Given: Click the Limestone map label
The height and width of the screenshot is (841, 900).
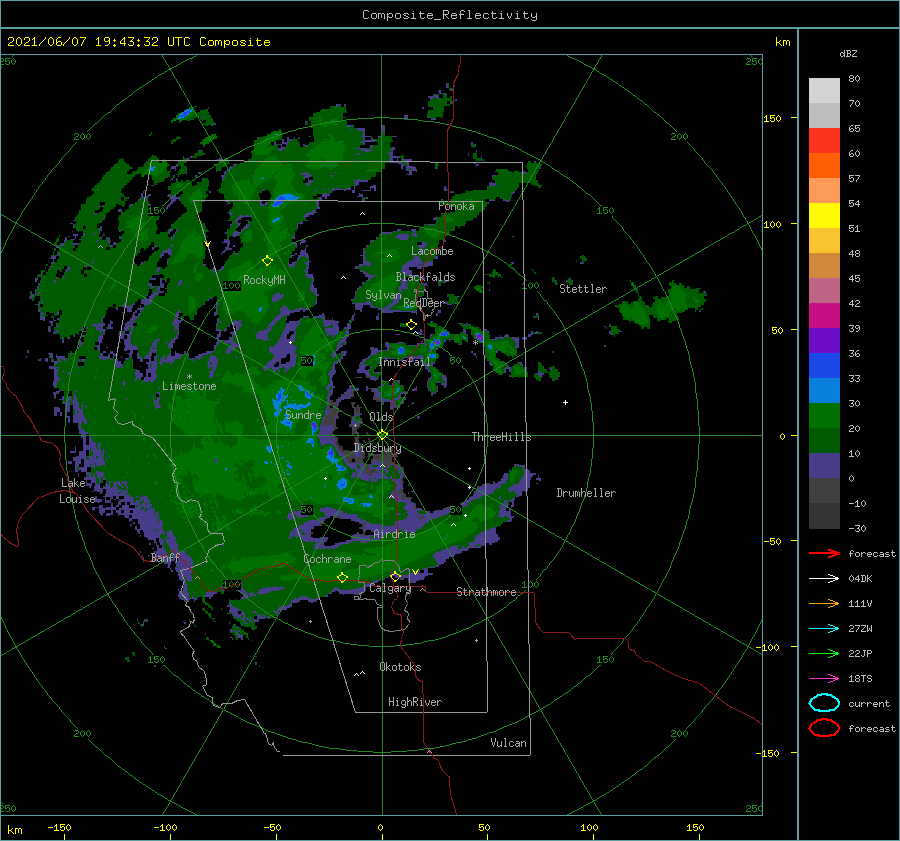Looking at the screenshot, I should coord(189,386).
